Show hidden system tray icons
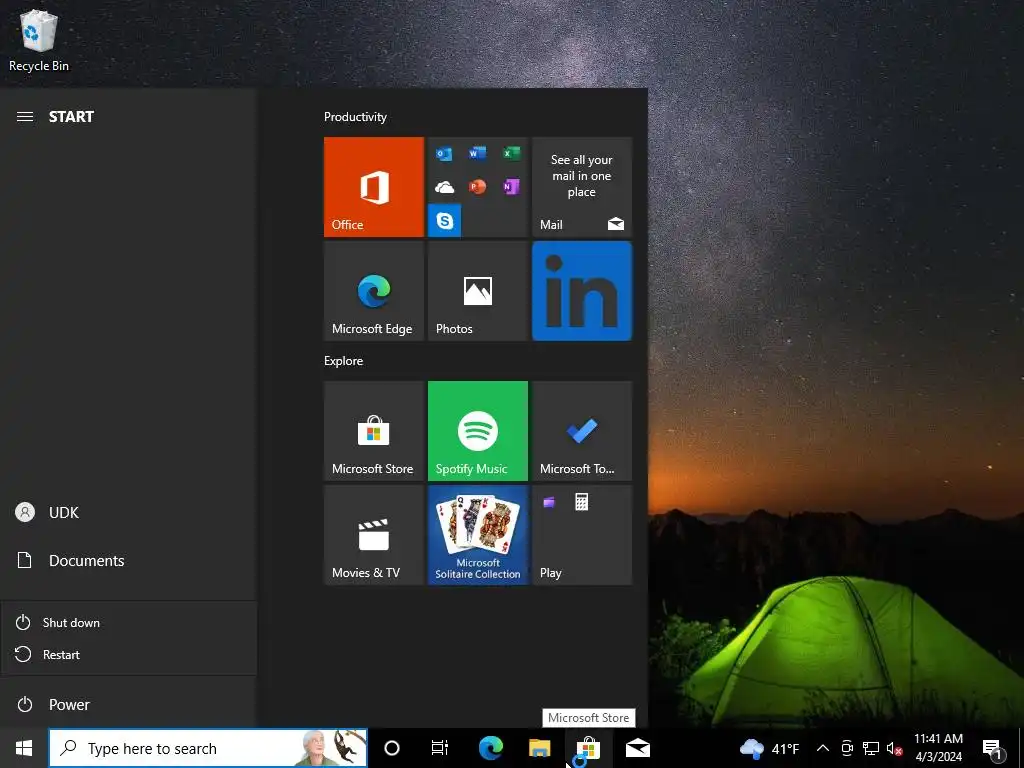The height and width of the screenshot is (768, 1024). coord(823,748)
